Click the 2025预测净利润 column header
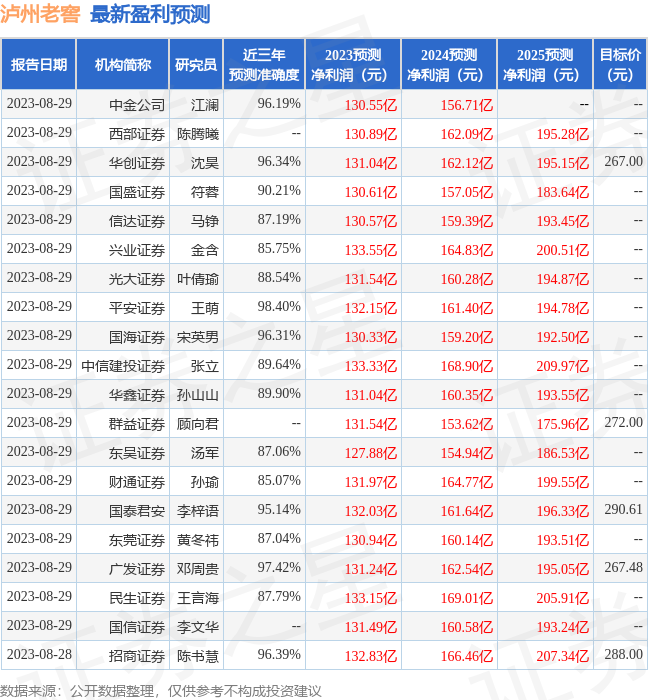This screenshot has width=648, height=700. pos(545,64)
